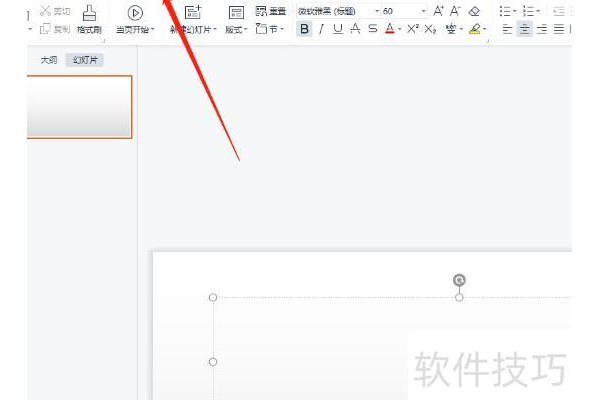Start slideshow from current slide play icon
Screen dimensions: 600x400
[x=135, y=13]
